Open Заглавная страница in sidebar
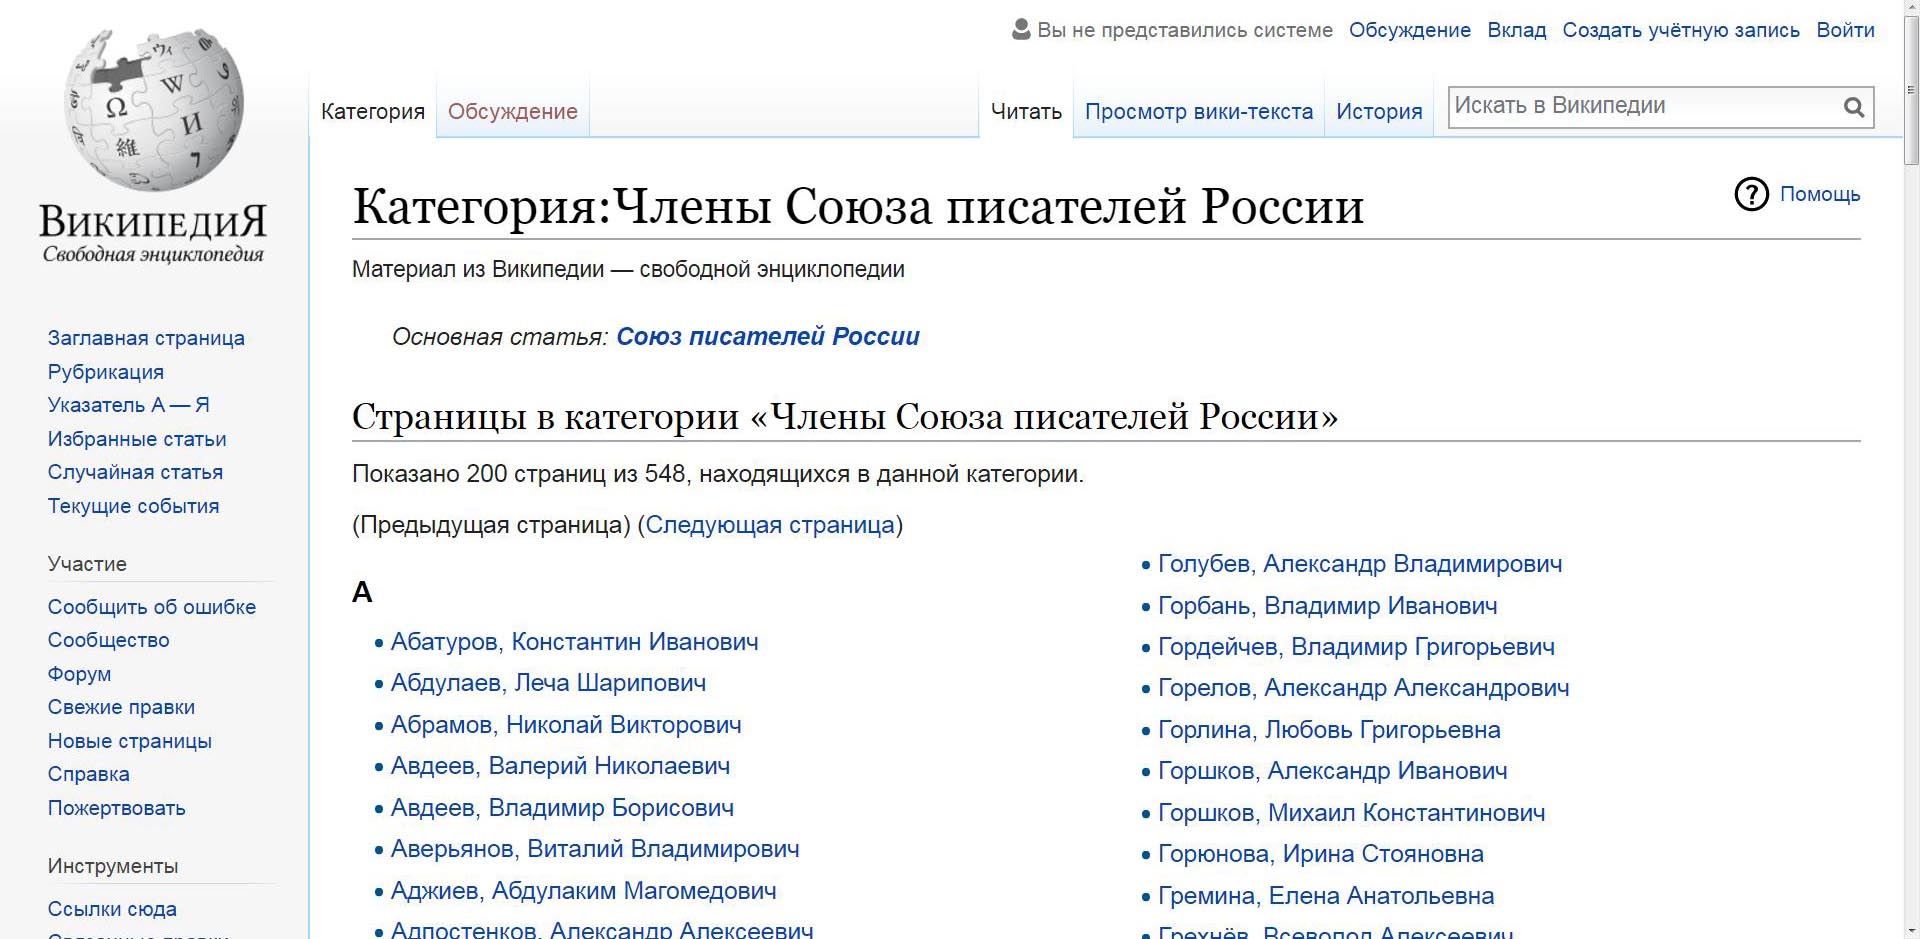This screenshot has width=1920, height=939. (146, 338)
